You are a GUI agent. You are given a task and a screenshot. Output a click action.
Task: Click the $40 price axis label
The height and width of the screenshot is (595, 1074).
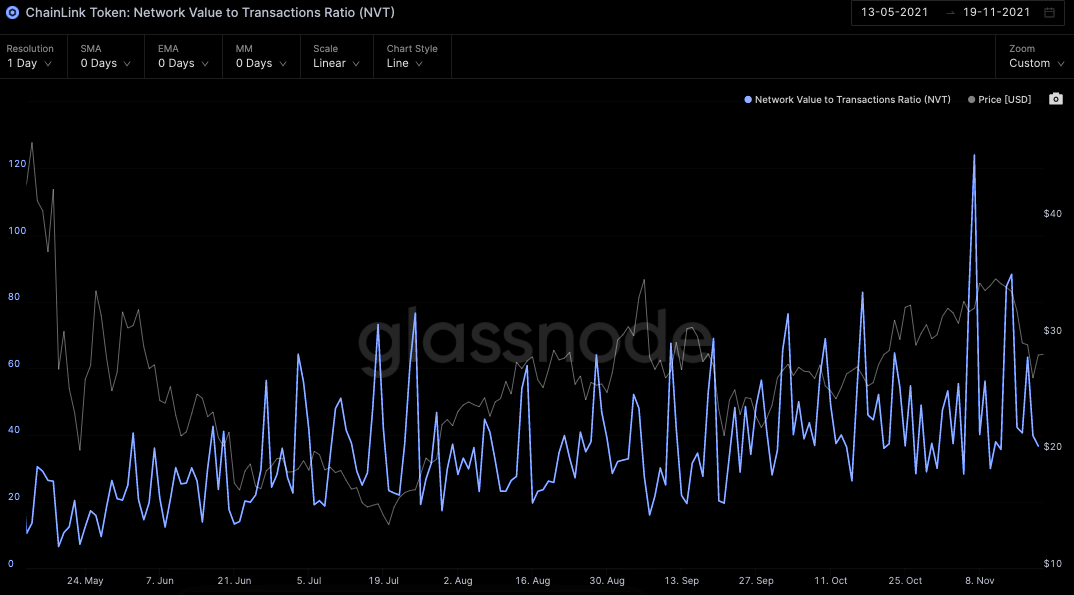(1053, 214)
